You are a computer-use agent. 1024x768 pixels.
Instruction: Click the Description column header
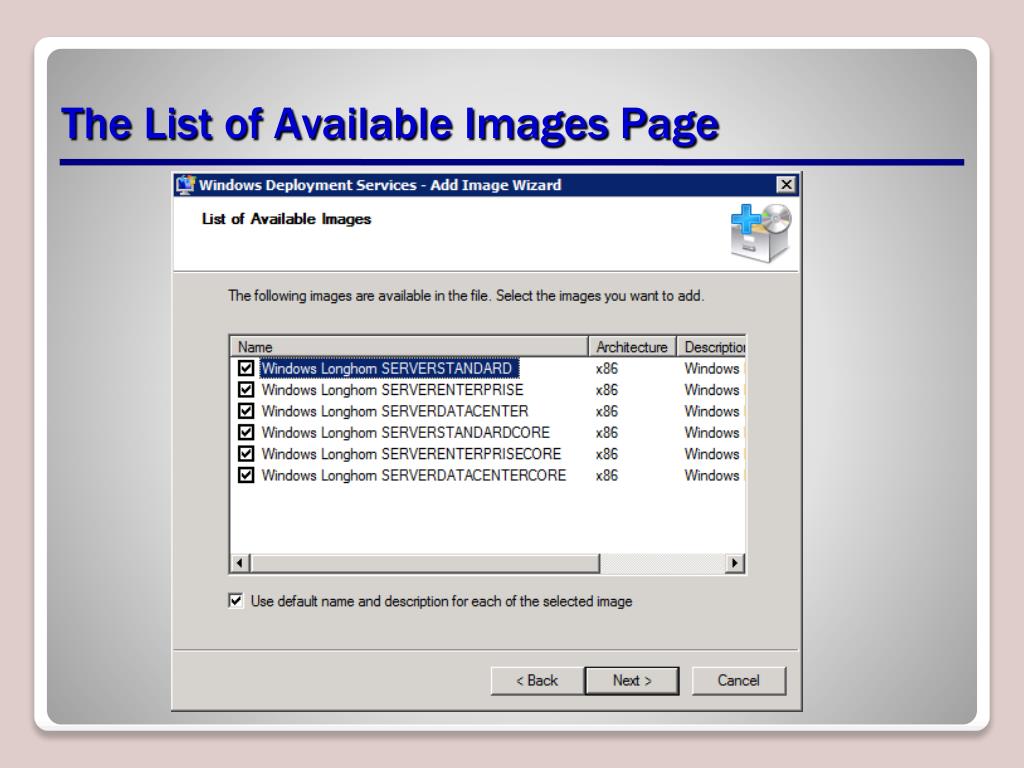point(712,347)
